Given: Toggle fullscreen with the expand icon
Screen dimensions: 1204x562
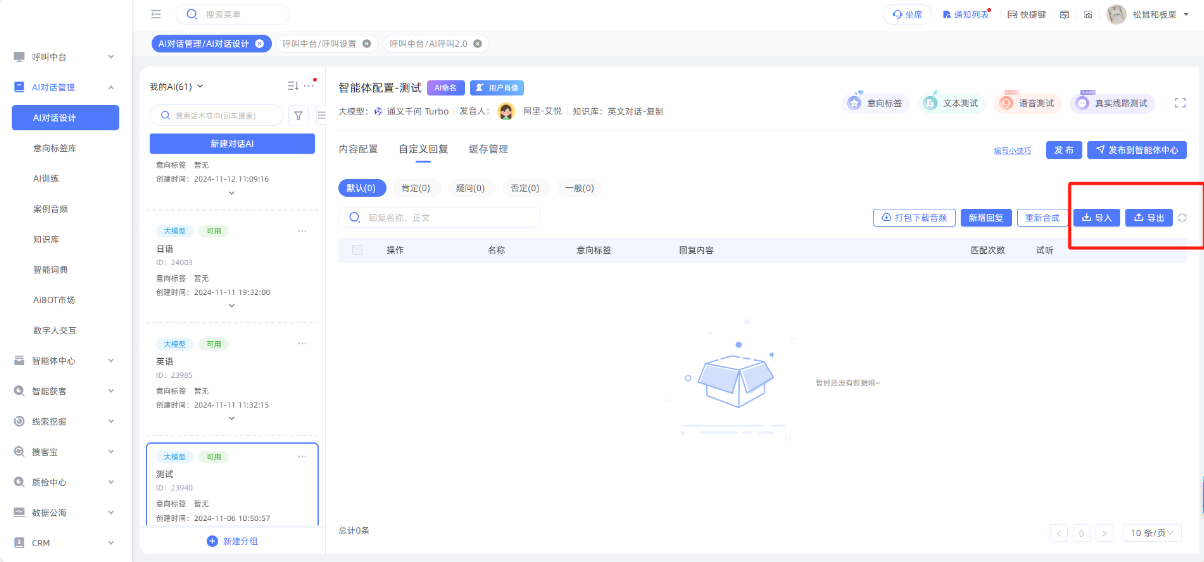Looking at the screenshot, I should (1180, 103).
